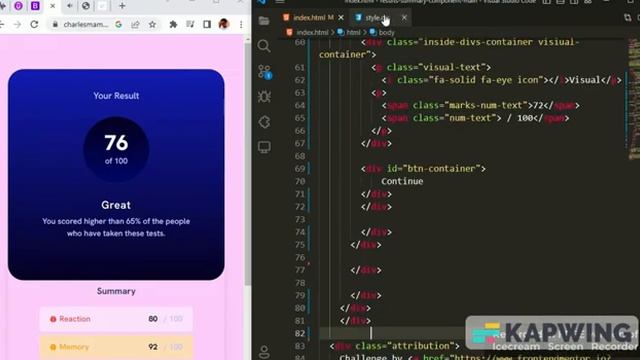Click the 'Great' heading in the result card
The image size is (640, 360).
click(116, 205)
